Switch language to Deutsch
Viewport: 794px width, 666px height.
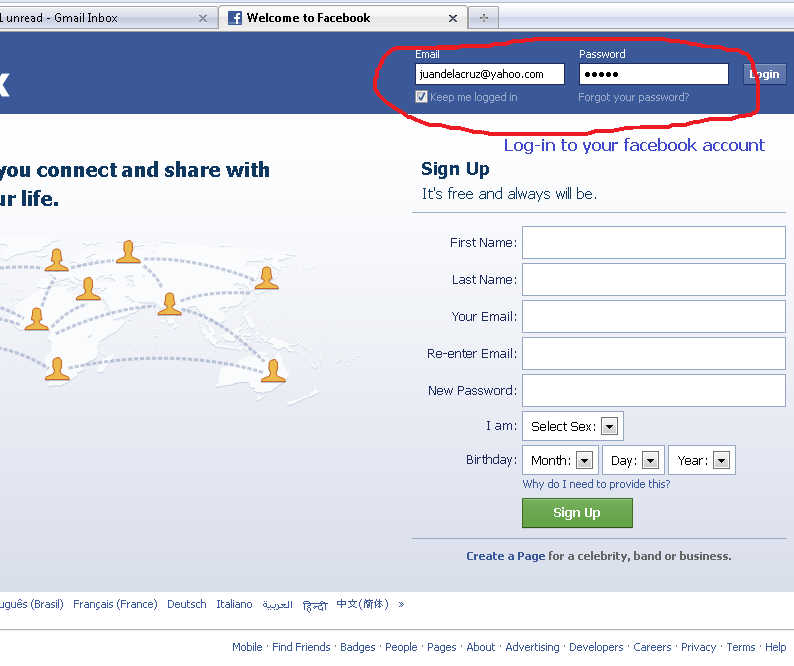[187, 604]
